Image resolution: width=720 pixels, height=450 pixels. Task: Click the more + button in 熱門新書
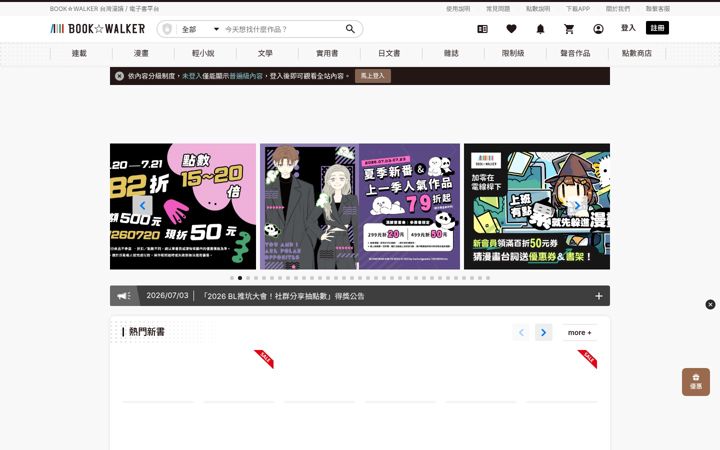(x=579, y=332)
